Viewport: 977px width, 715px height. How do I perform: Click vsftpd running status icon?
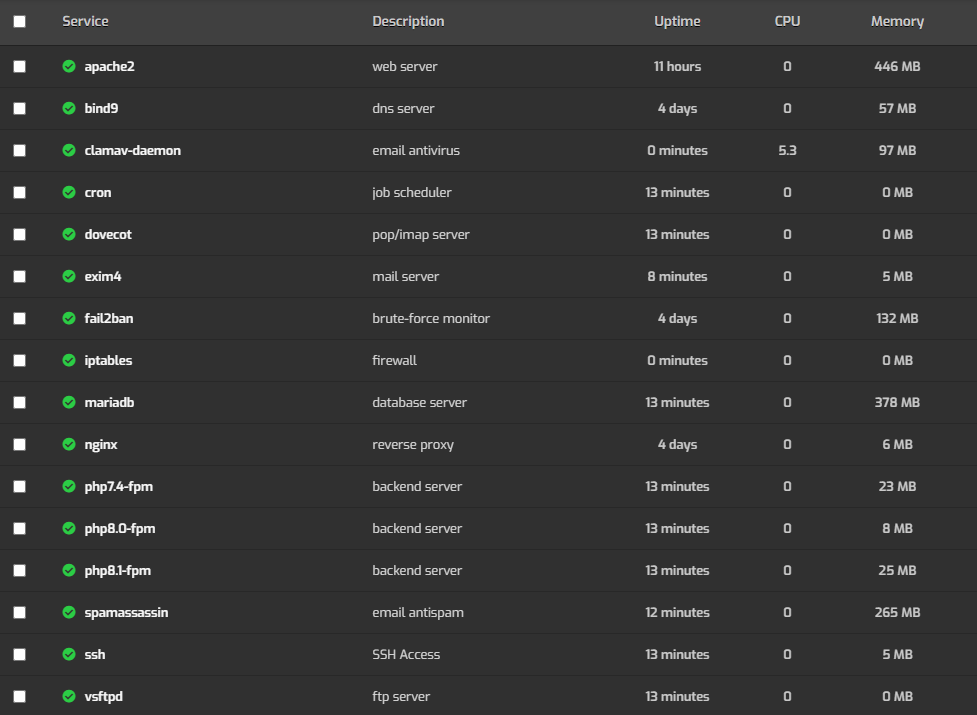(x=69, y=696)
